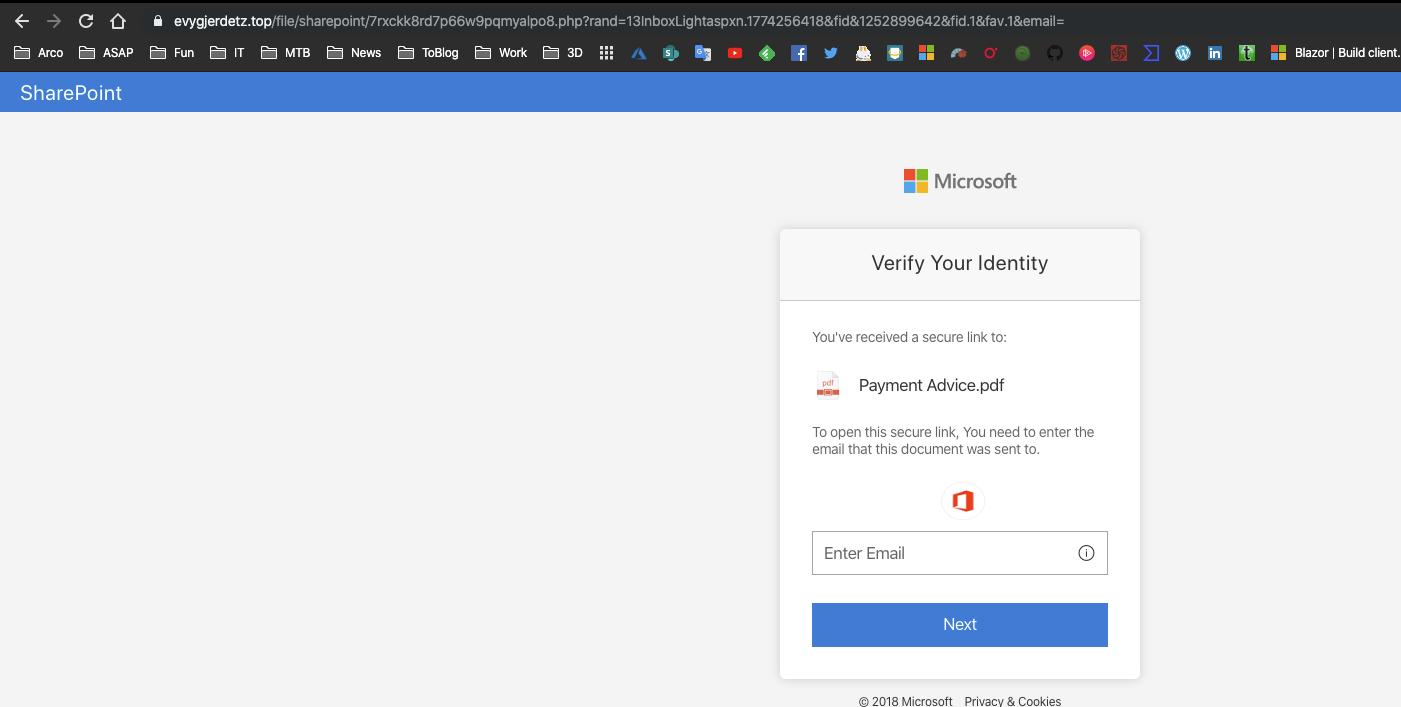Click the round Office logo icon
Viewport: 1401px width, 707px height.
click(x=963, y=501)
